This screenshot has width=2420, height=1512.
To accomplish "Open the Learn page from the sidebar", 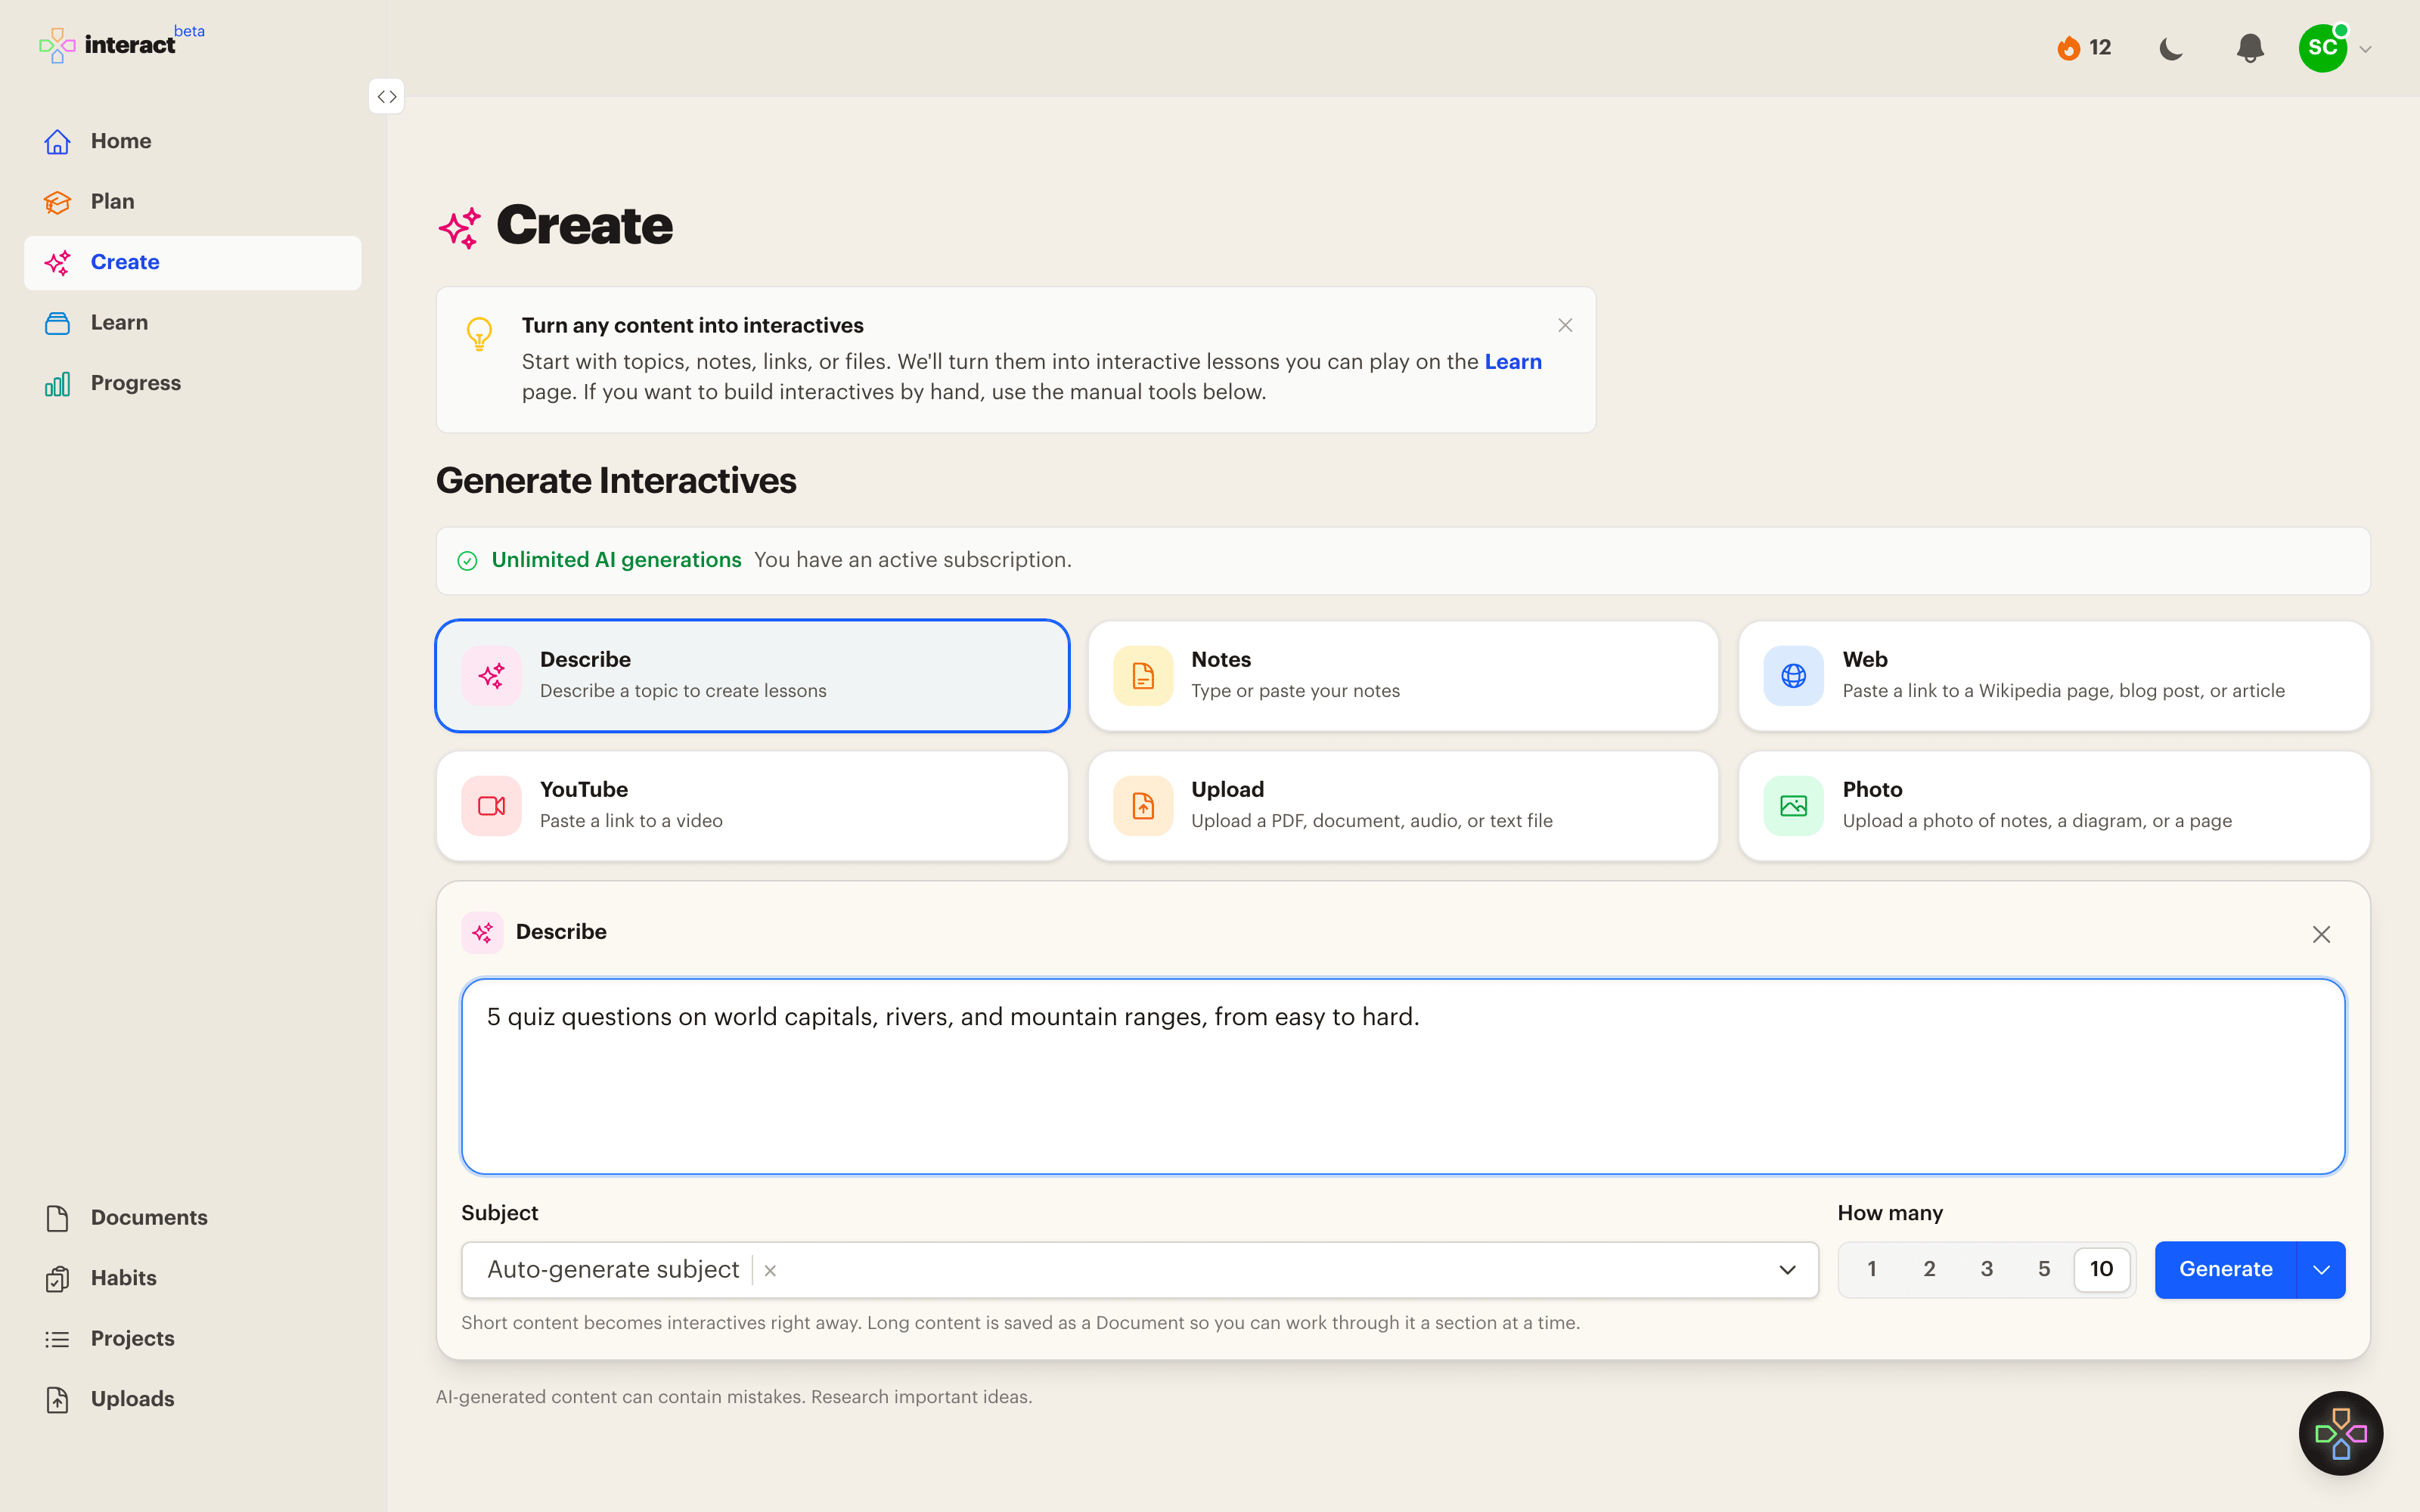I will click(193, 323).
